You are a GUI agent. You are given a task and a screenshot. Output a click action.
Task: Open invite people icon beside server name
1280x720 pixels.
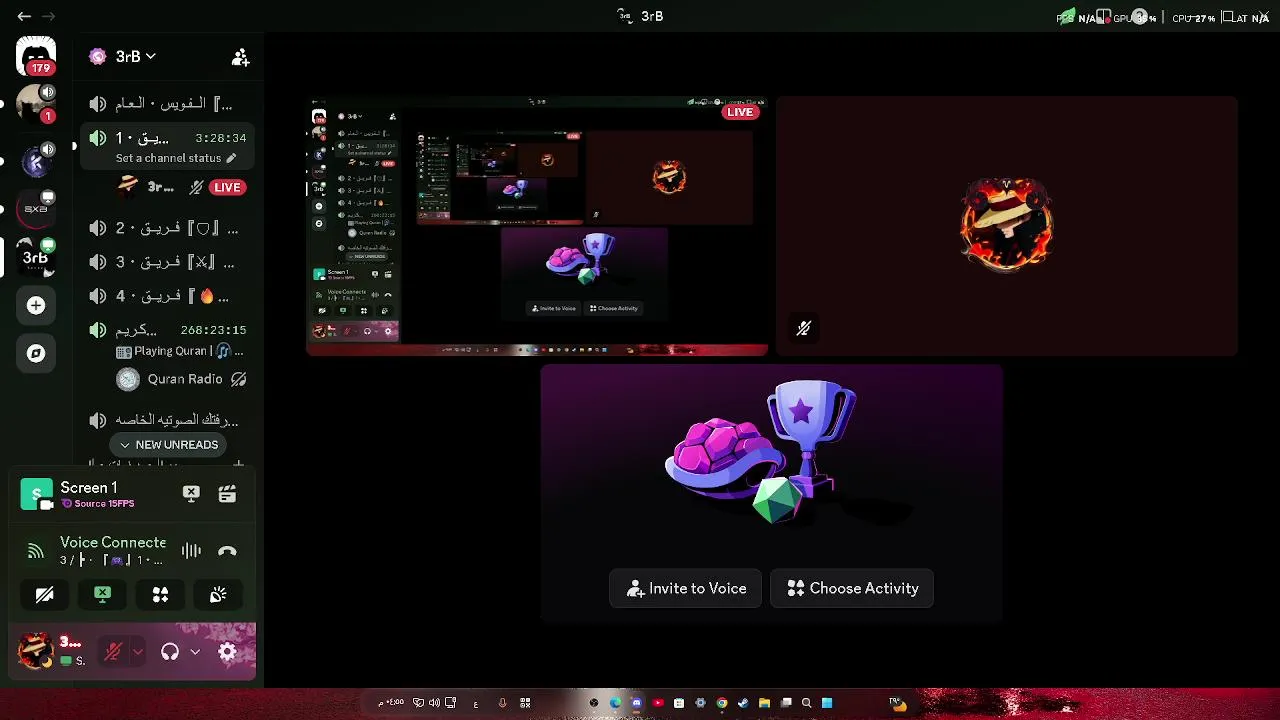(240, 57)
